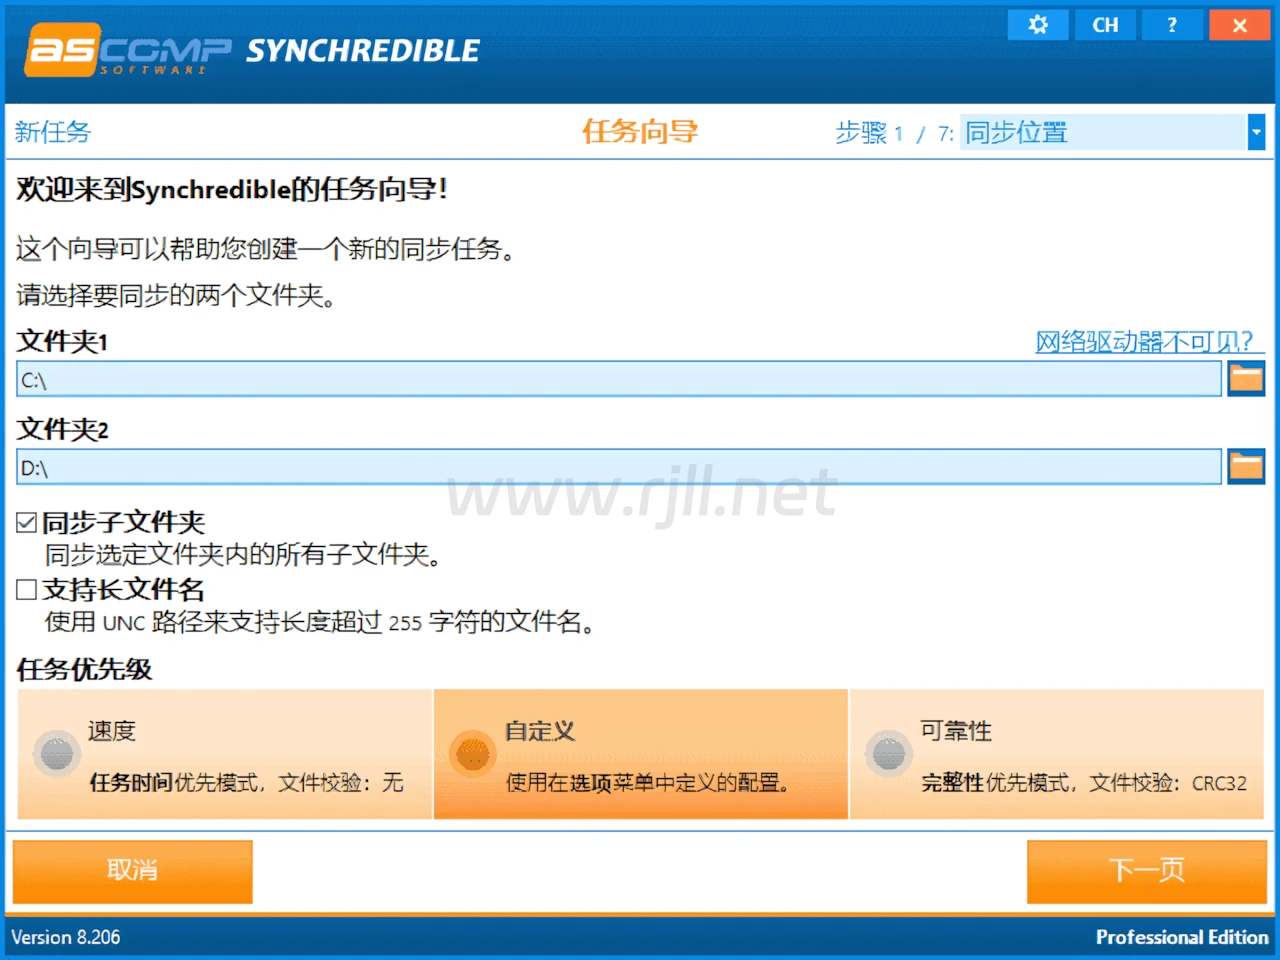Browse for folder 1 with folder icon

click(1246, 379)
